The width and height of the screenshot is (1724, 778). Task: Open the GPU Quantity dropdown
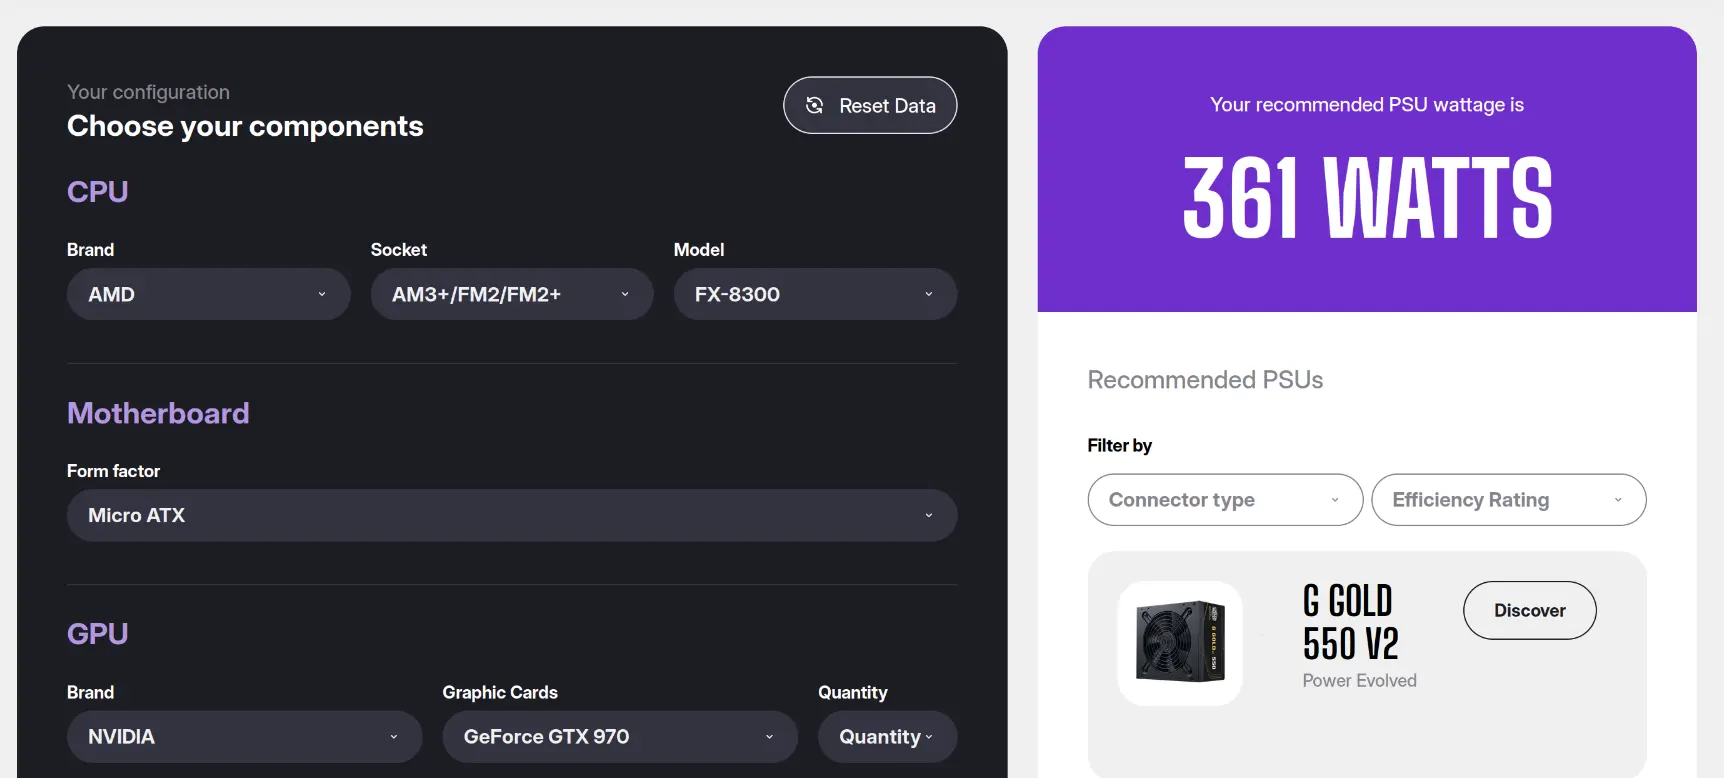(887, 737)
